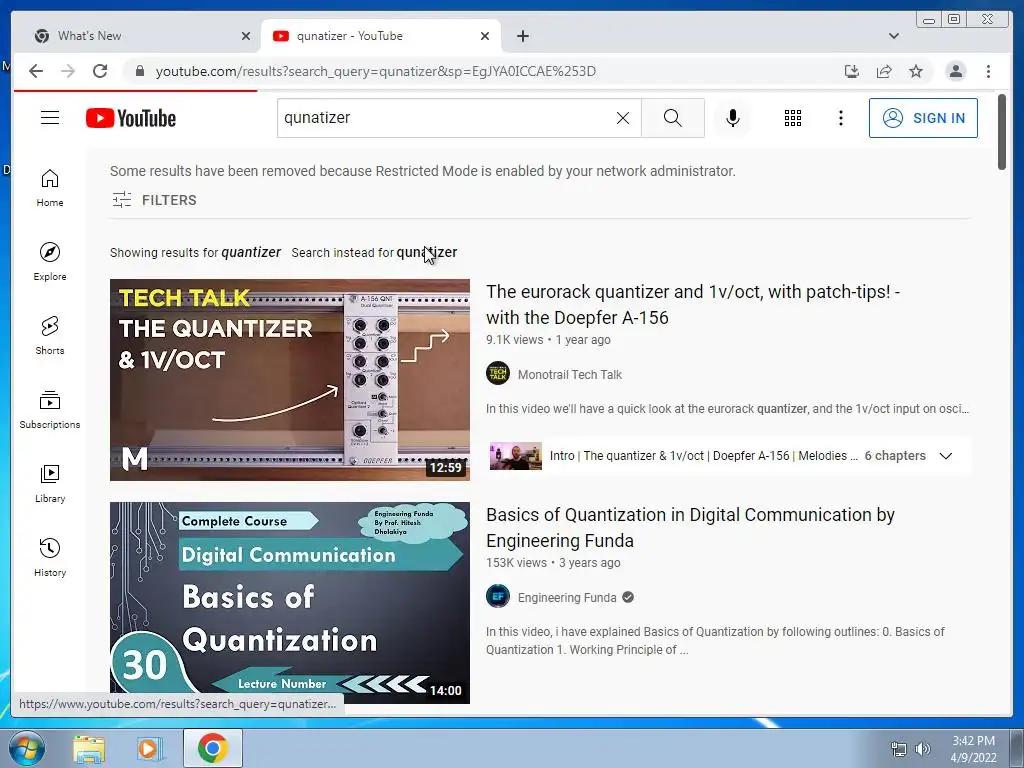Screen dimensions: 1024x768
Task: Click the system tray network icon
Action: (x=899, y=749)
